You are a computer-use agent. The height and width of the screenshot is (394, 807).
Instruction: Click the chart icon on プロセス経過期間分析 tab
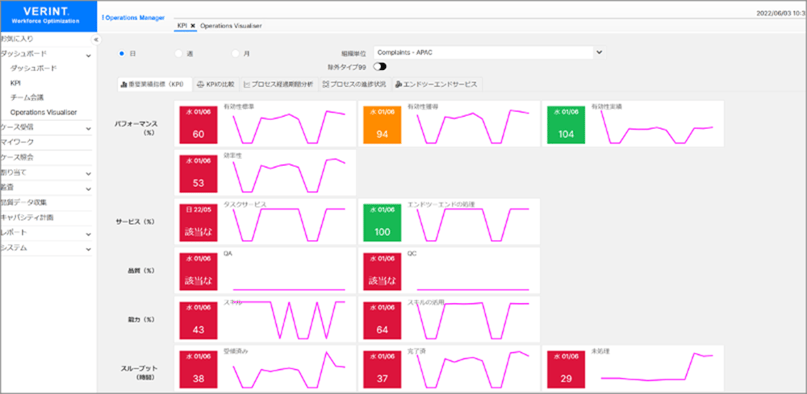click(x=247, y=85)
